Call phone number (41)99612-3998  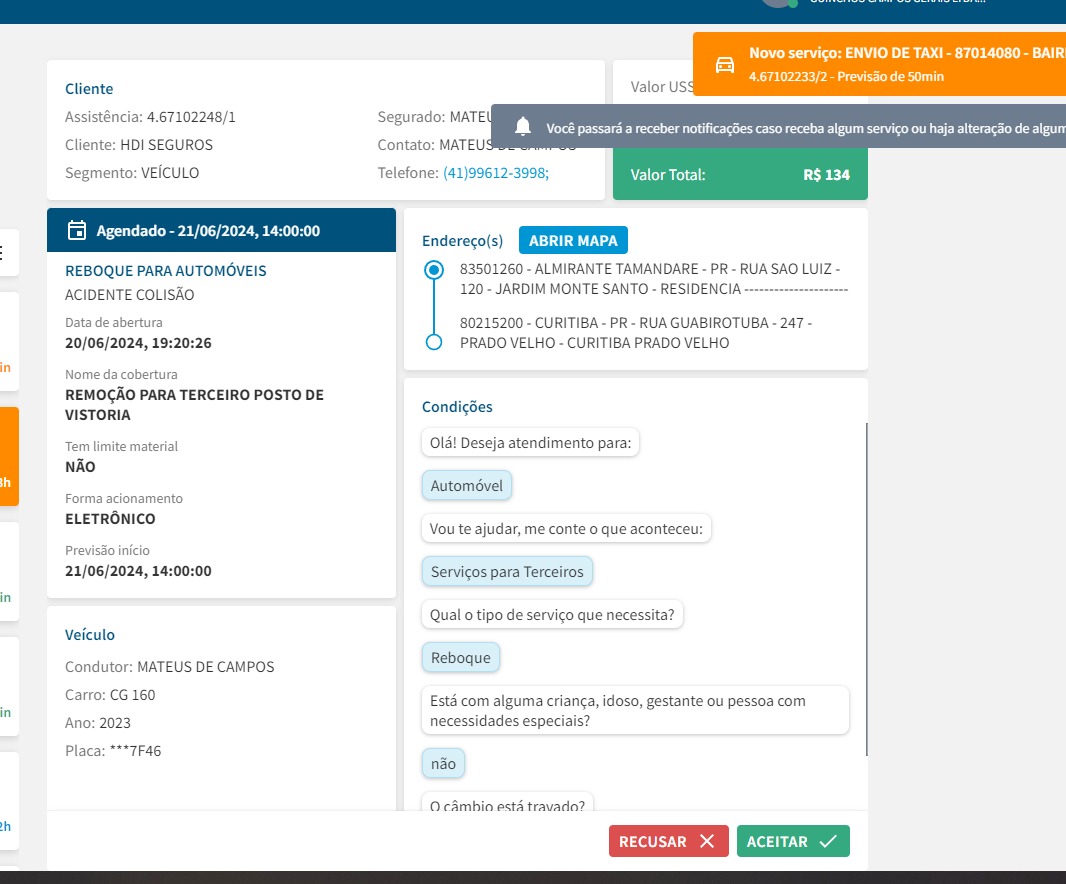[496, 173]
